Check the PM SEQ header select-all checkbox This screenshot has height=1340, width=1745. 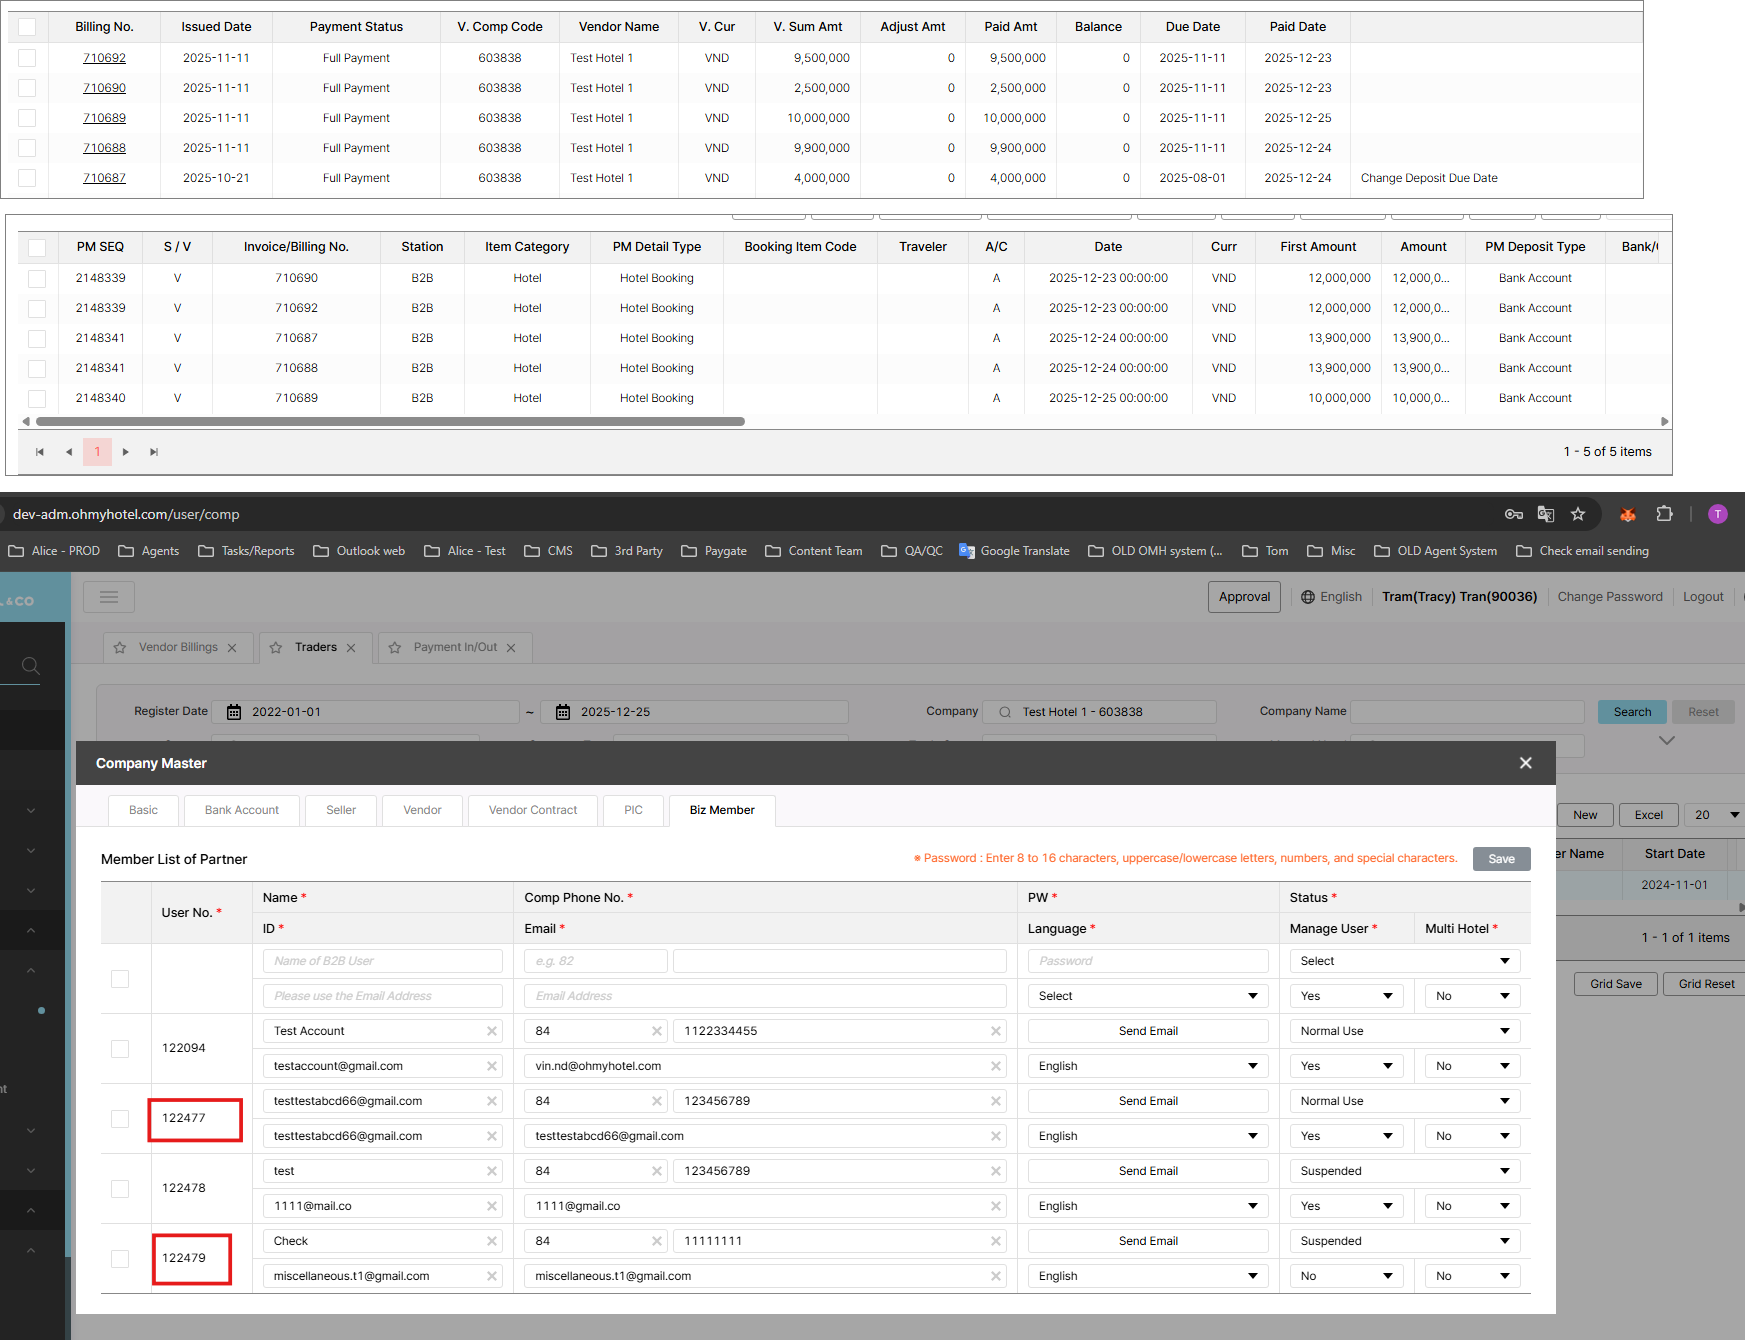click(37, 247)
